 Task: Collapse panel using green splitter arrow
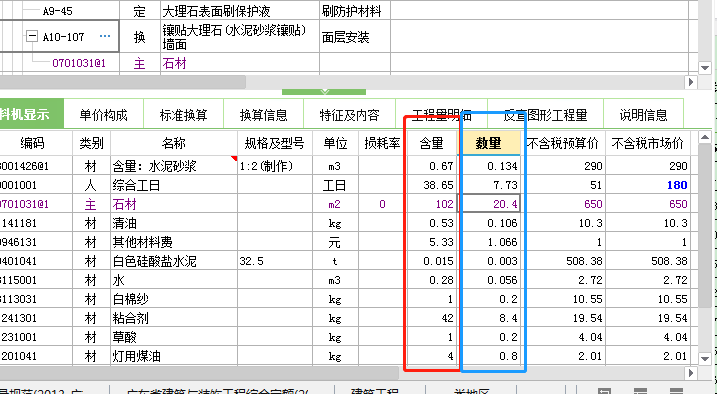[x=324, y=92]
